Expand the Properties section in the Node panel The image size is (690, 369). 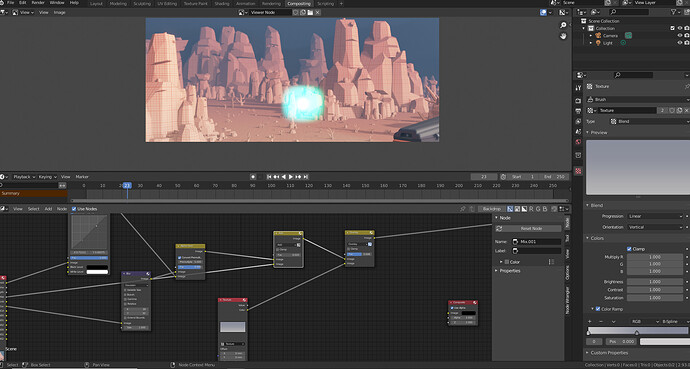pyautogui.click(x=508, y=271)
